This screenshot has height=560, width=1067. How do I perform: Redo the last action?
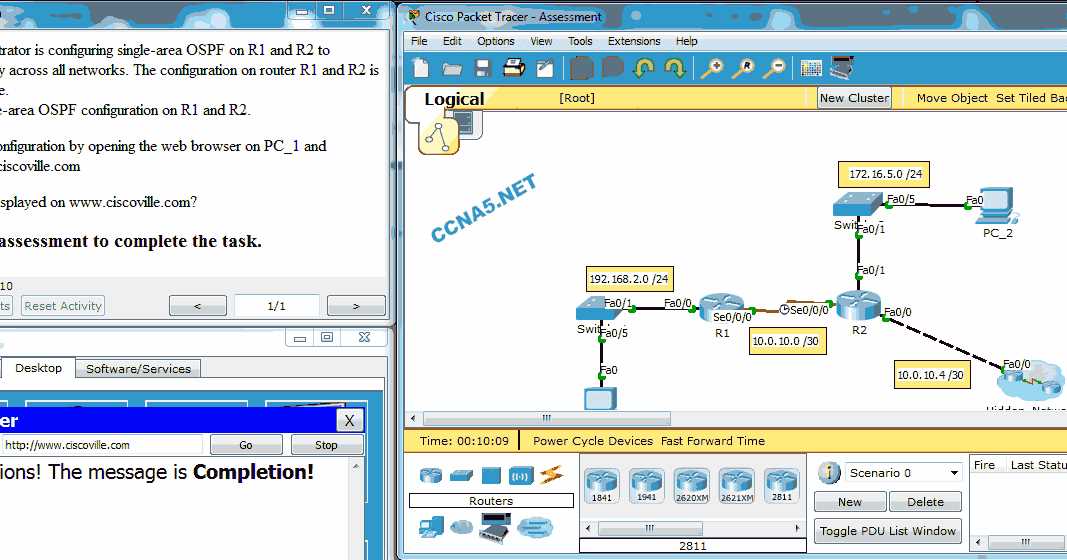[x=674, y=68]
